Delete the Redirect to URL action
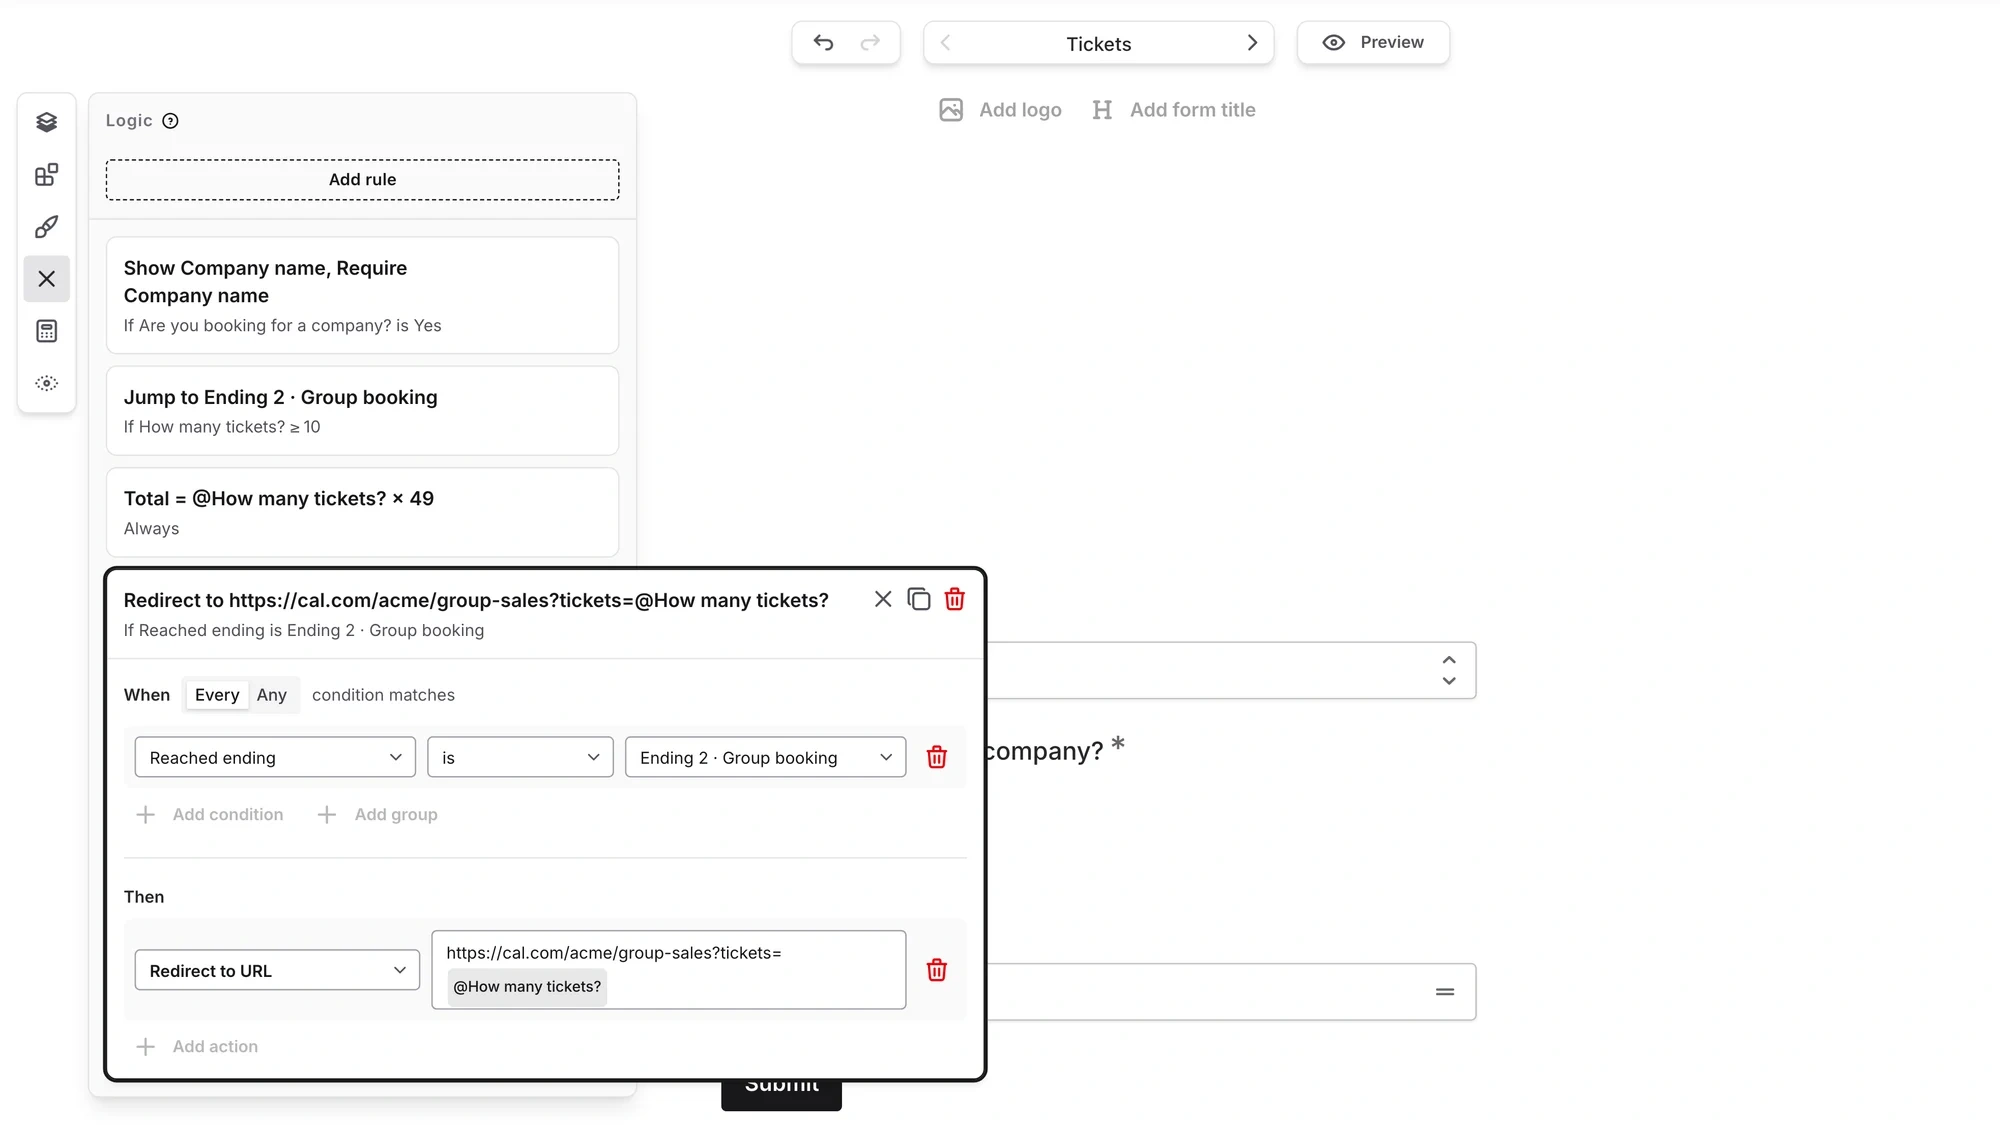 [x=937, y=970]
